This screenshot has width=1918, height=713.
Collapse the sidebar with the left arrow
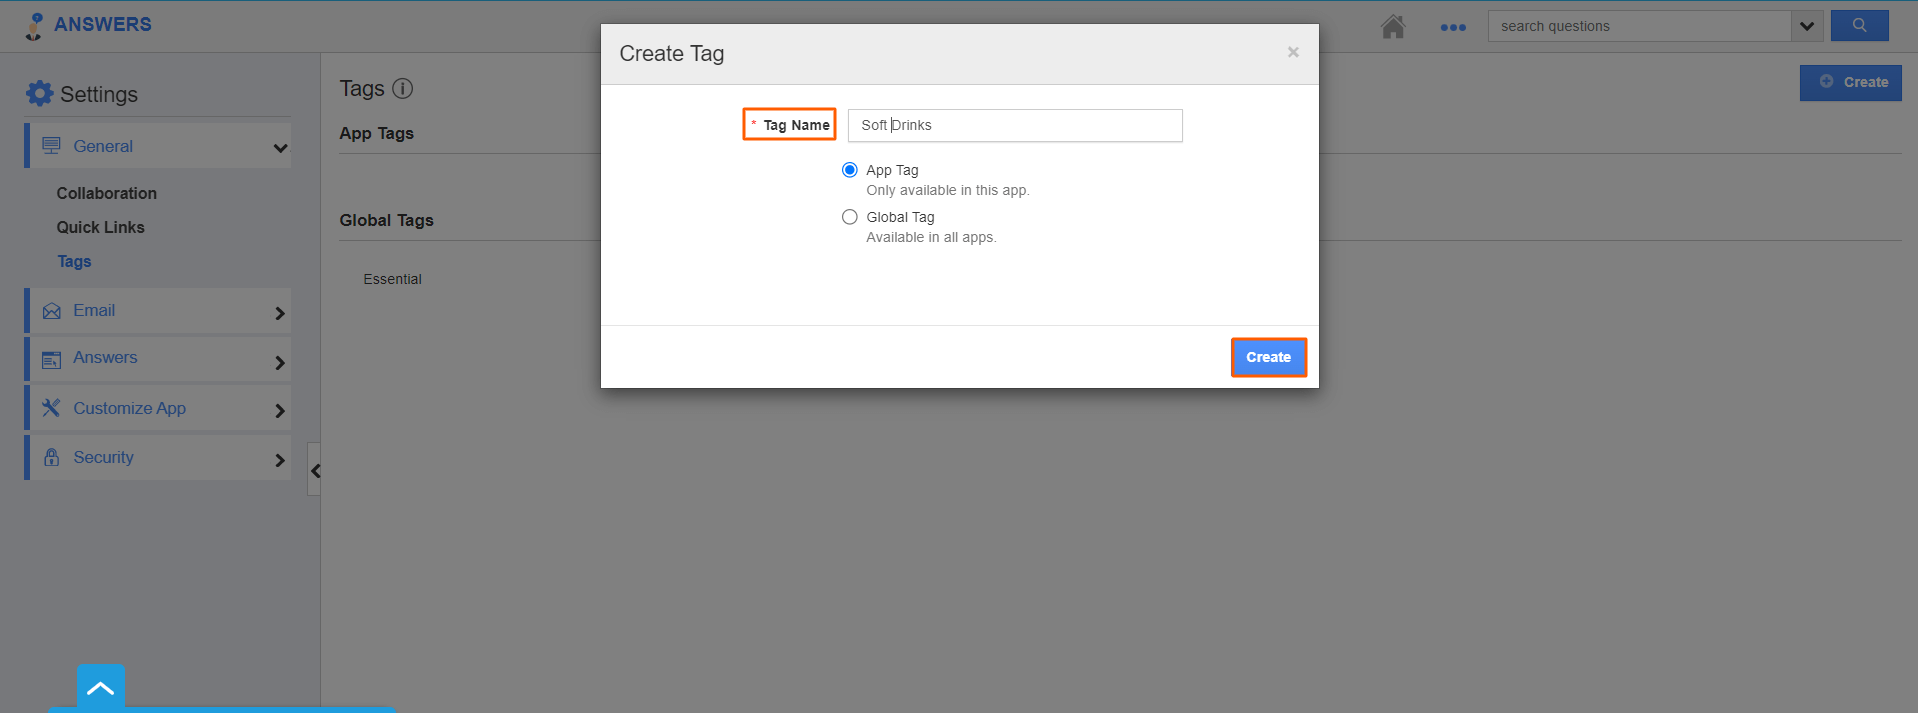coord(315,470)
